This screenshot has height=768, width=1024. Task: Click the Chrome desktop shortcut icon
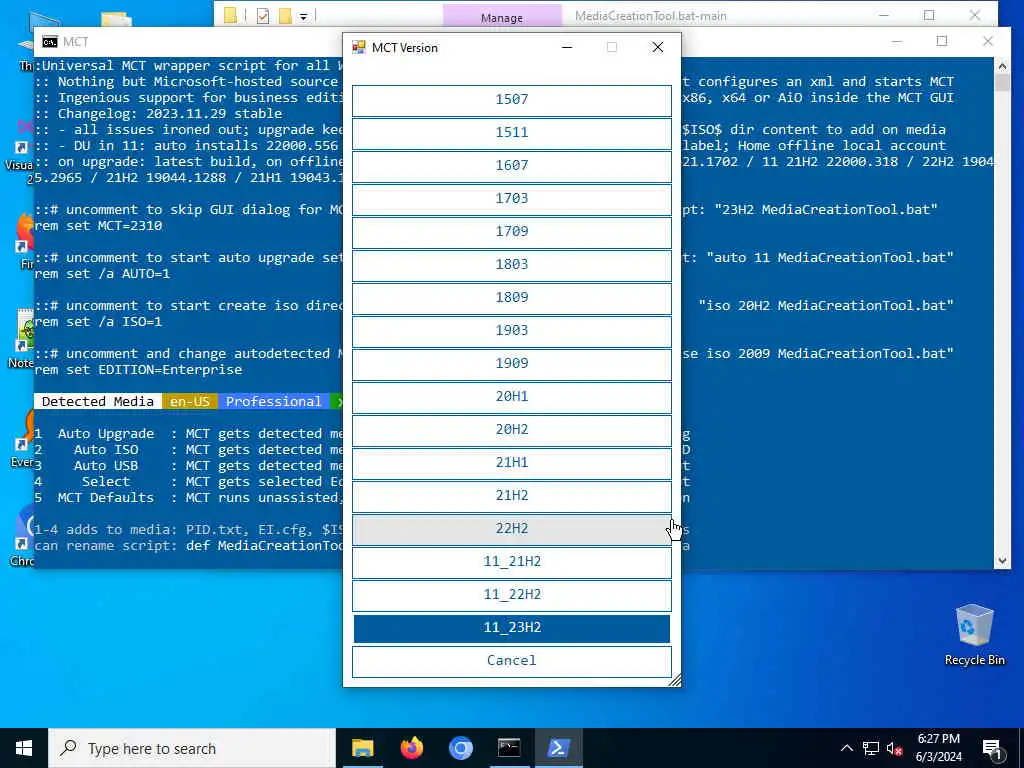(24, 530)
